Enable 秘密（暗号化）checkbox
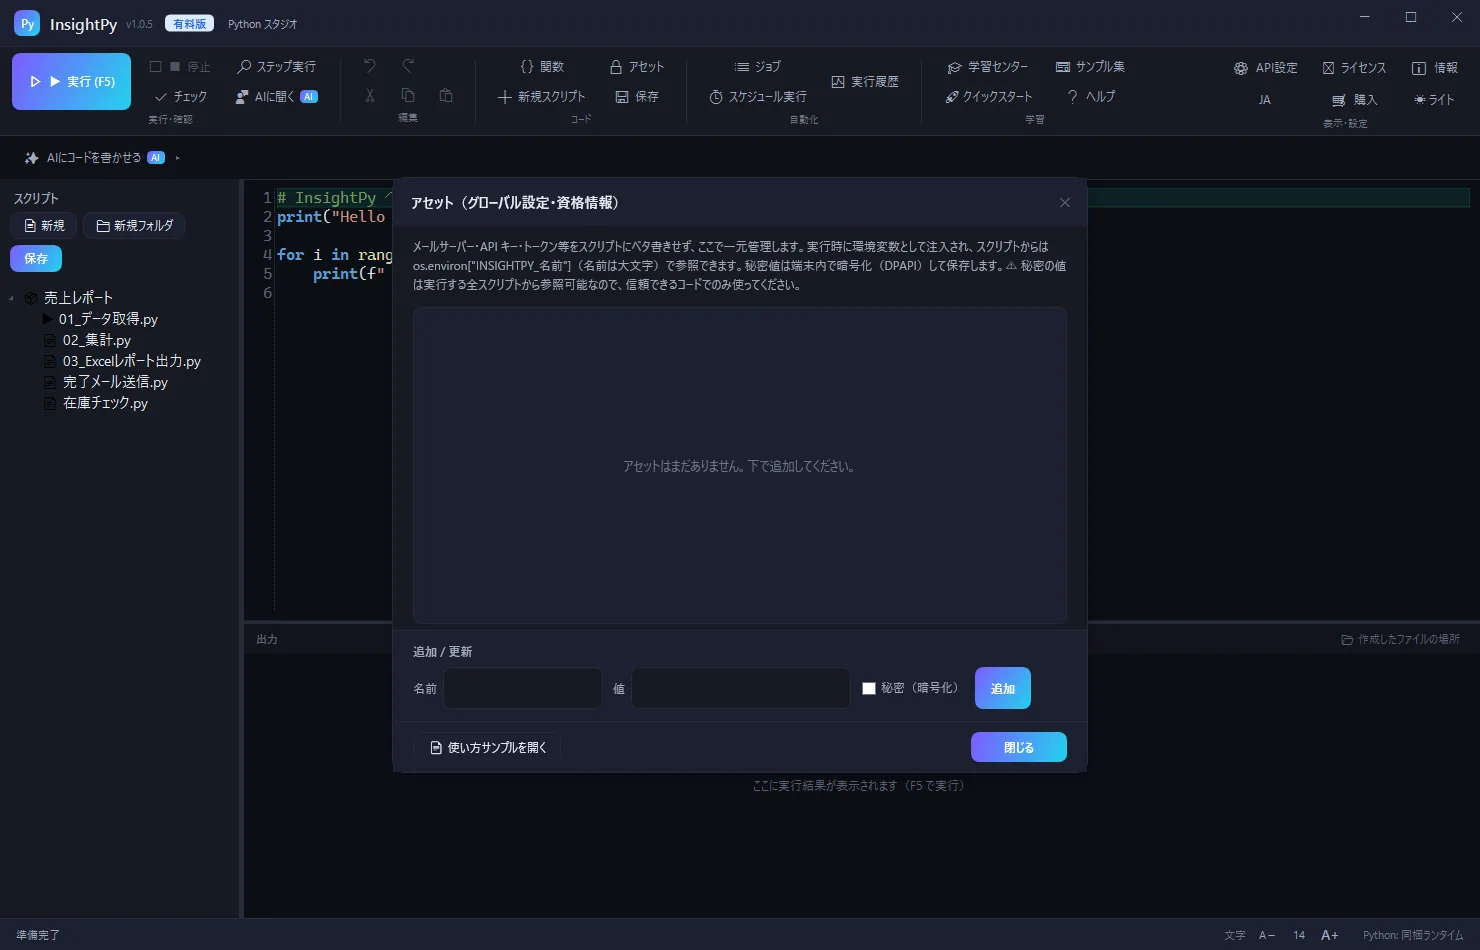Viewport: 1480px width, 950px height. tap(869, 688)
